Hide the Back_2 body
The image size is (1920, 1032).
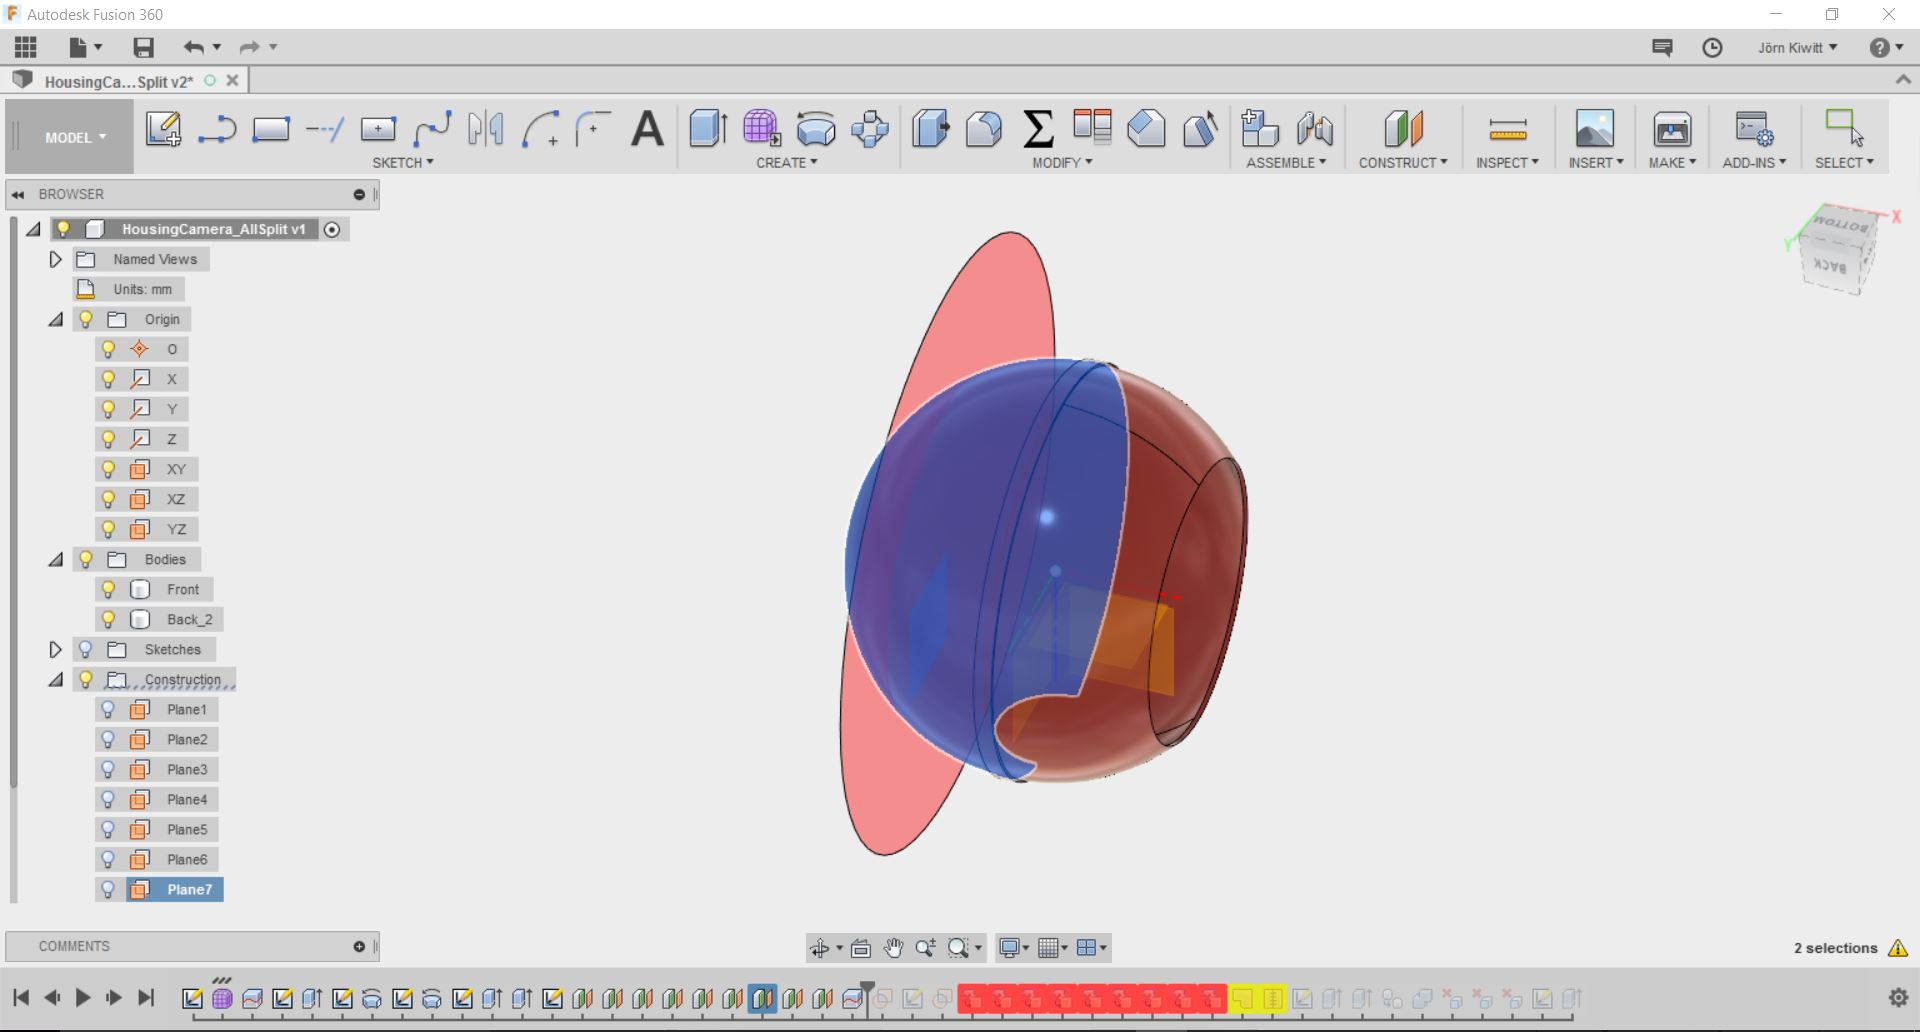point(109,619)
